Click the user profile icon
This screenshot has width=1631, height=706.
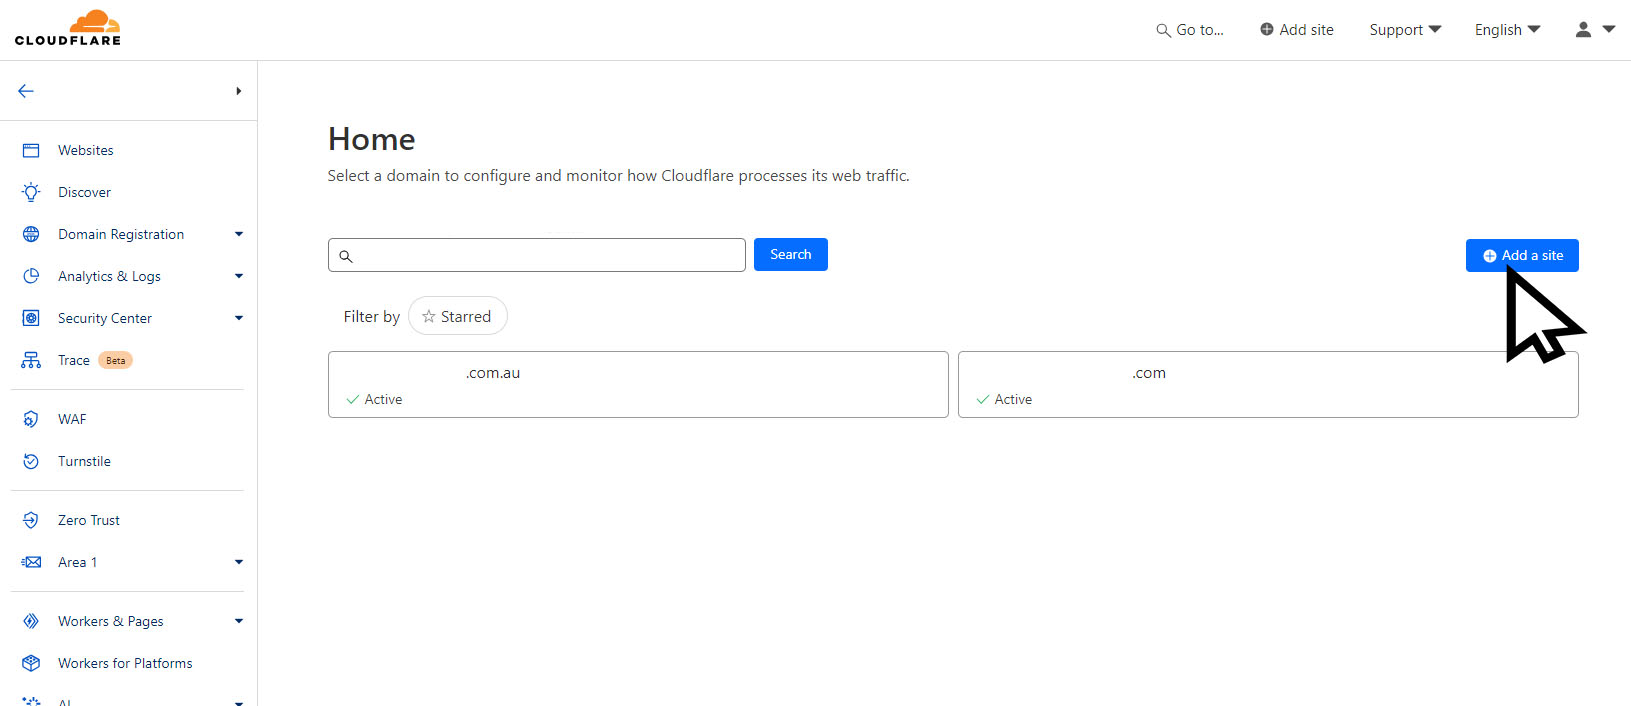1583,30
